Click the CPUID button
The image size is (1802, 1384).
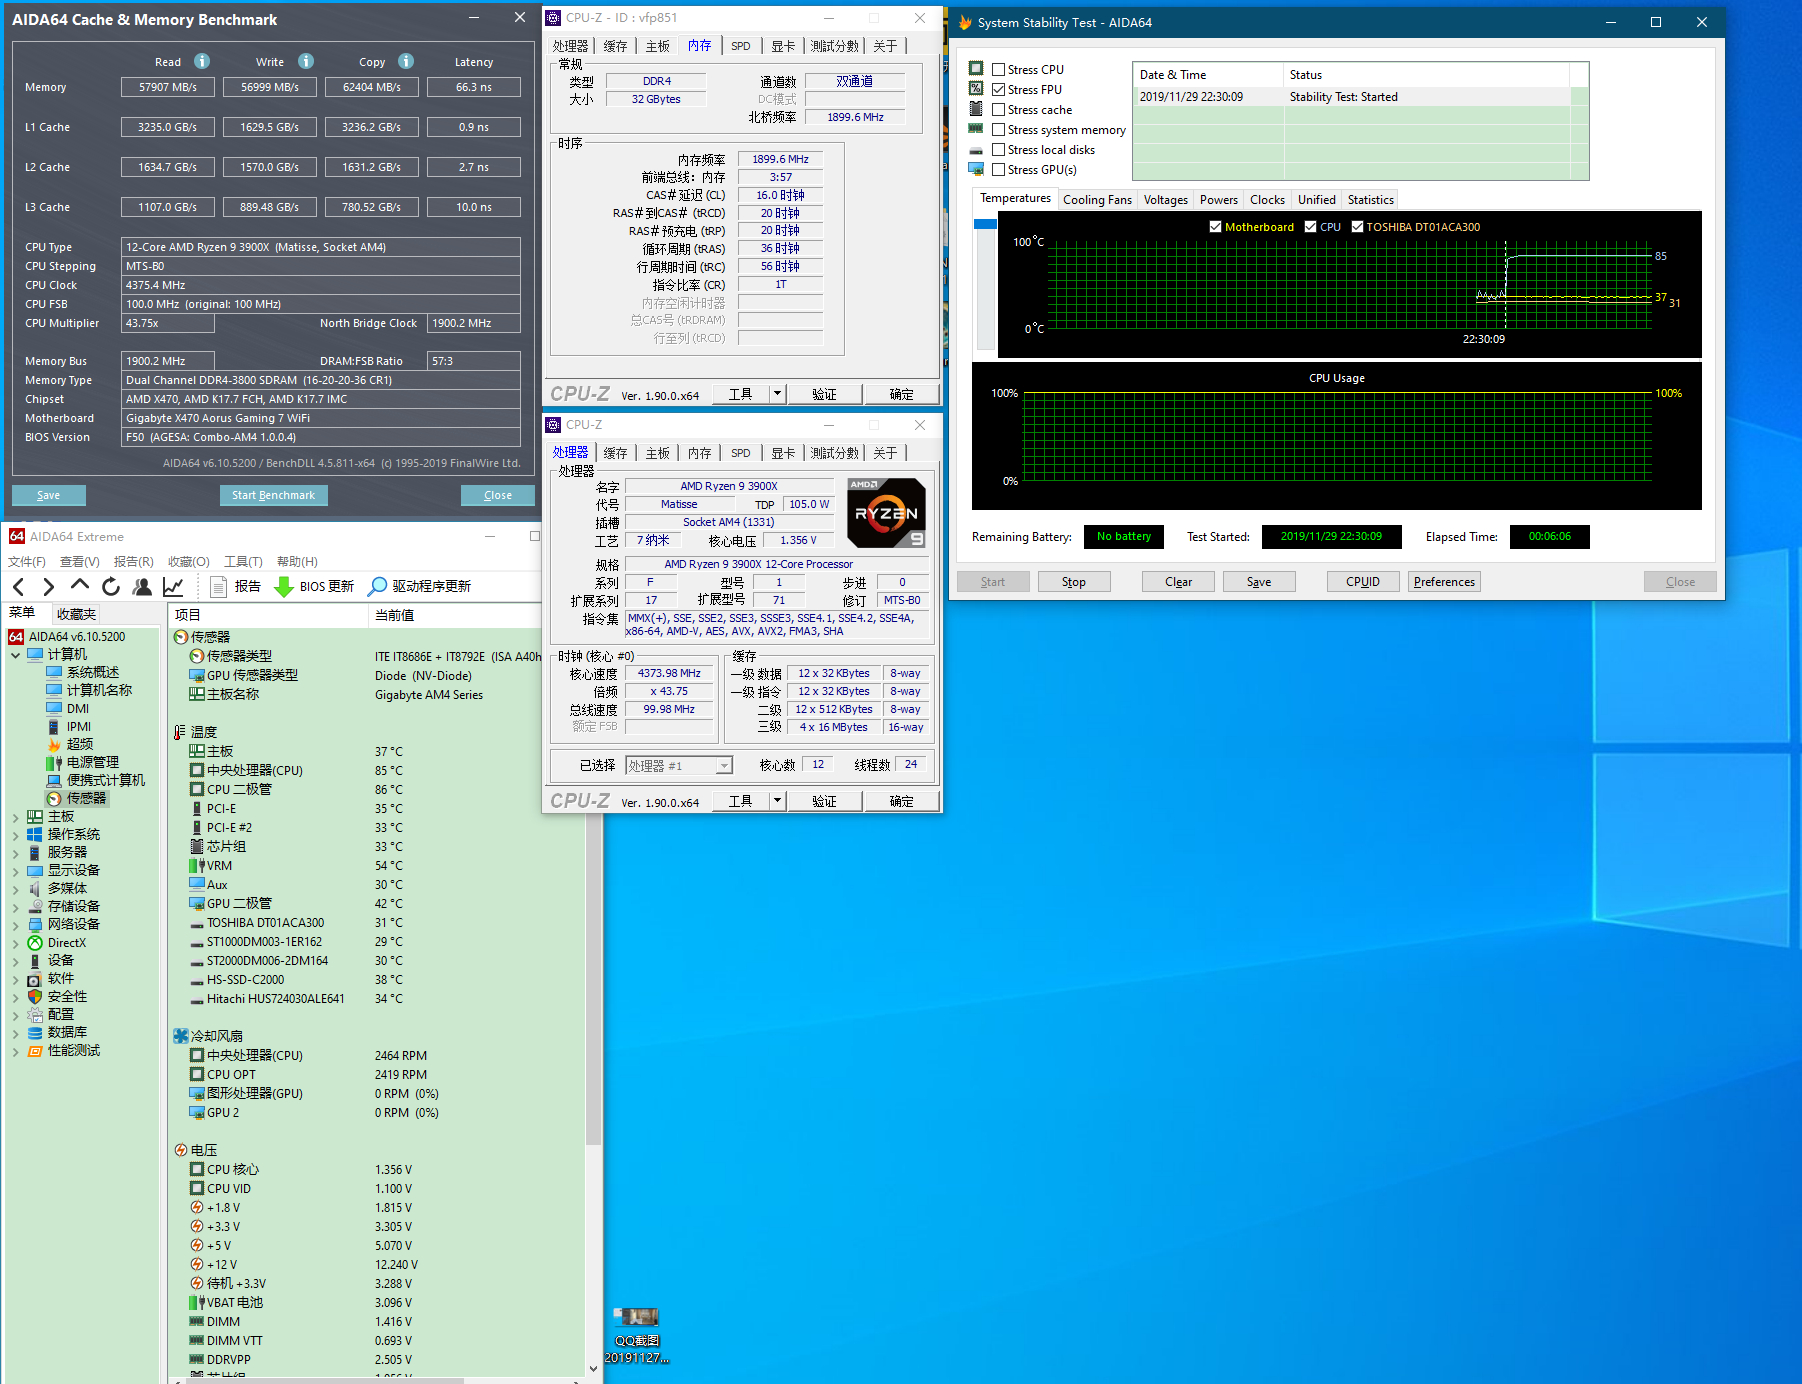pyautogui.click(x=1362, y=582)
